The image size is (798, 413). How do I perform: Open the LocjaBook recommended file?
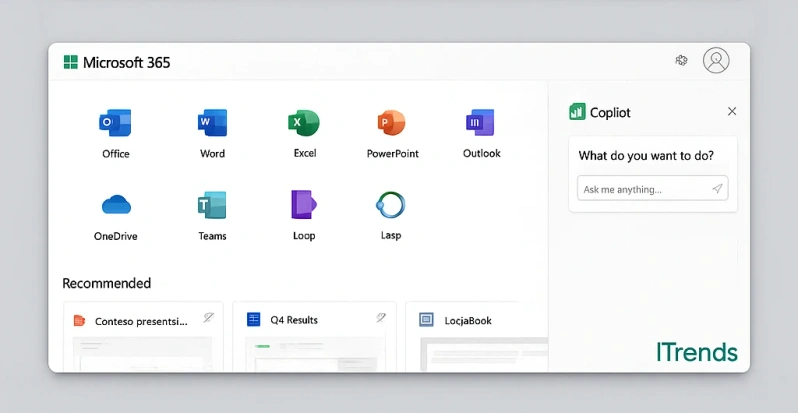[x=467, y=321]
